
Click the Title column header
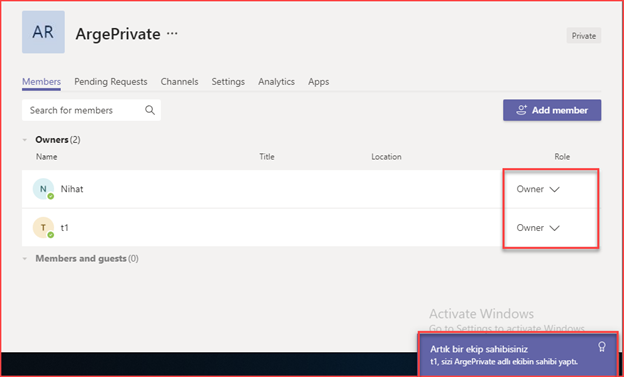pyautogui.click(x=267, y=157)
